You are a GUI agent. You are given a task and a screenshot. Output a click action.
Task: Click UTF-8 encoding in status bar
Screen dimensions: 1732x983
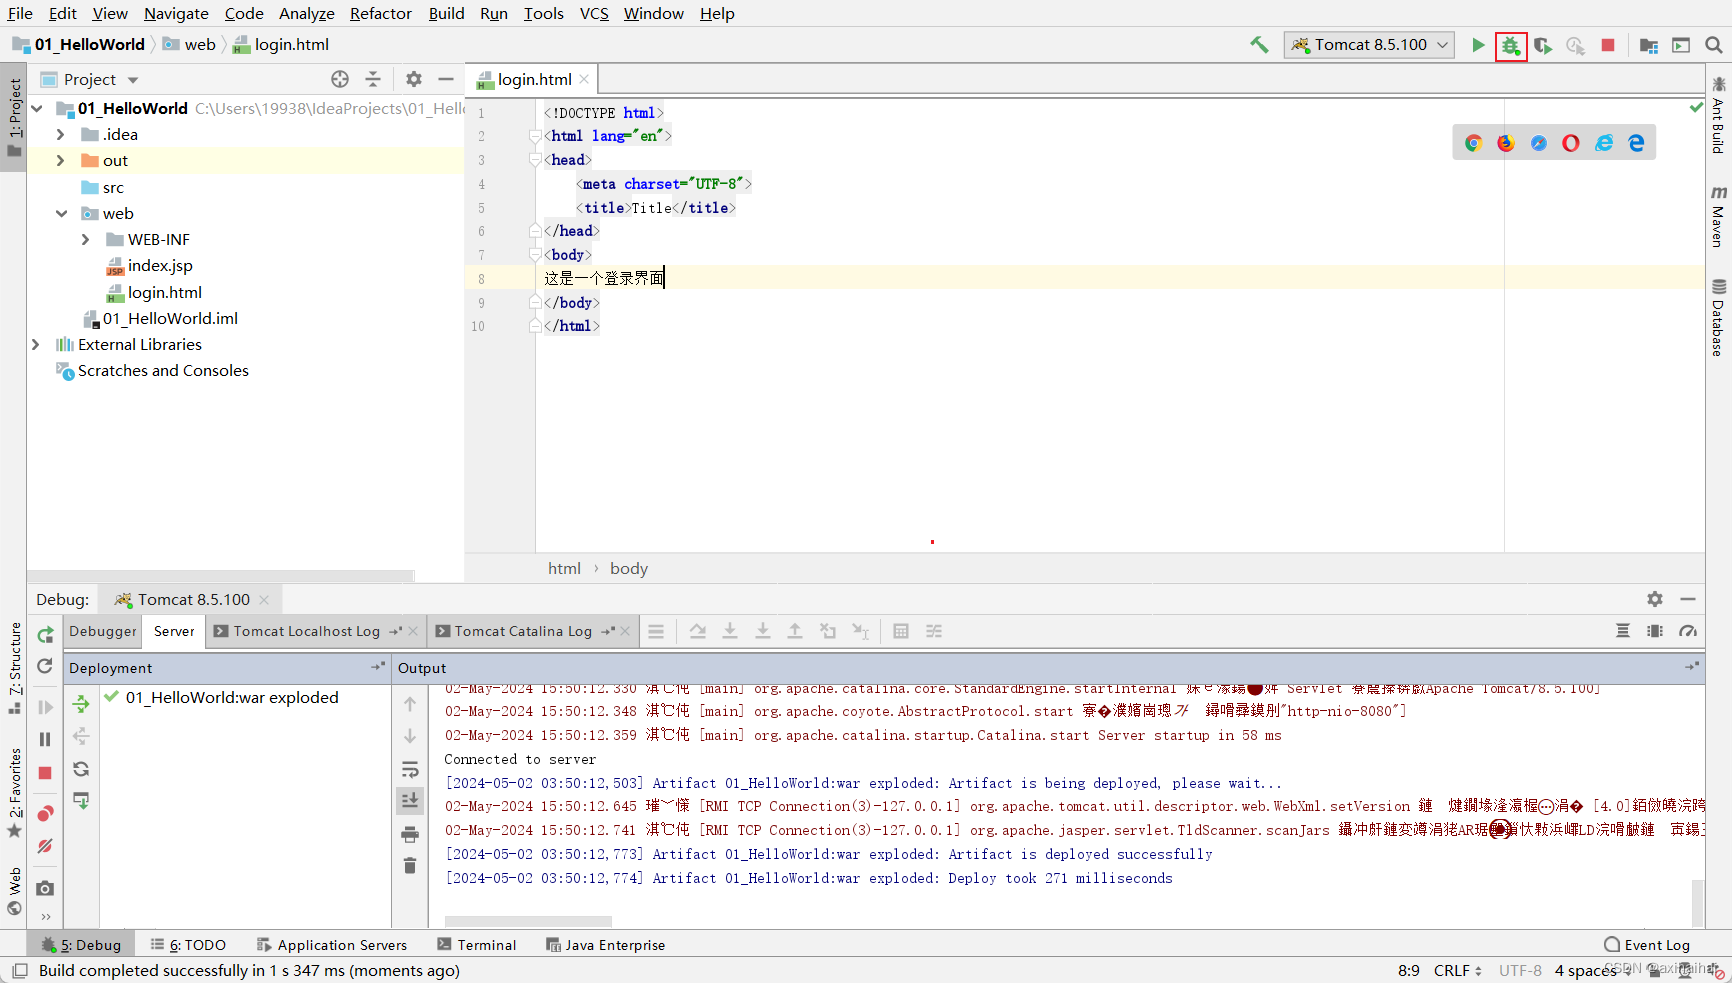tap(1520, 971)
